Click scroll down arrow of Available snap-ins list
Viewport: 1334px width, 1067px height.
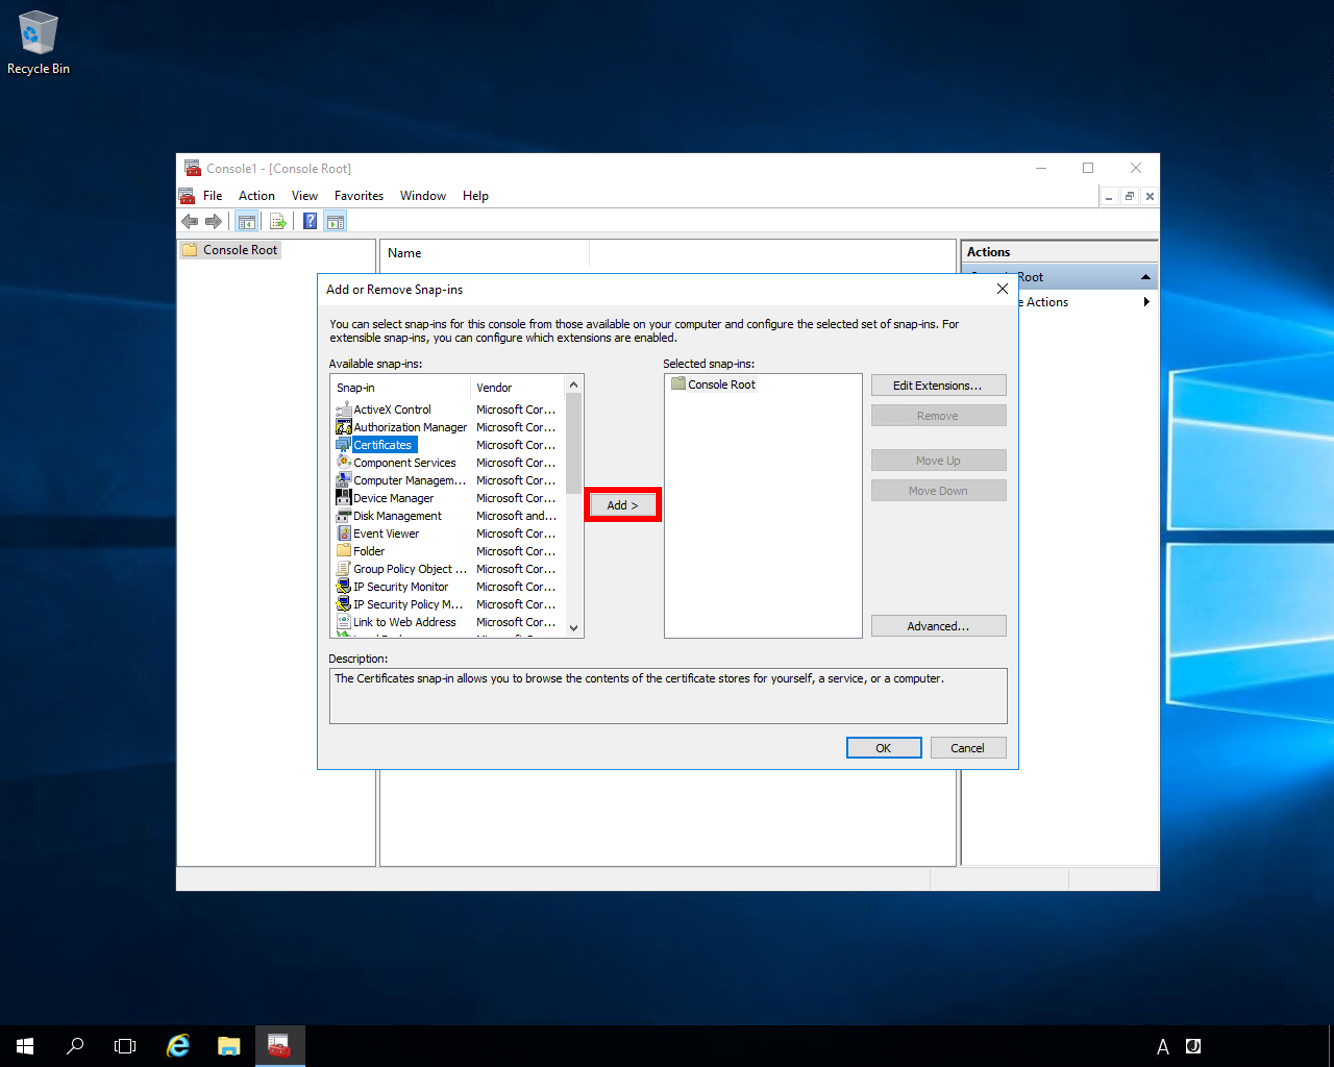tap(574, 628)
